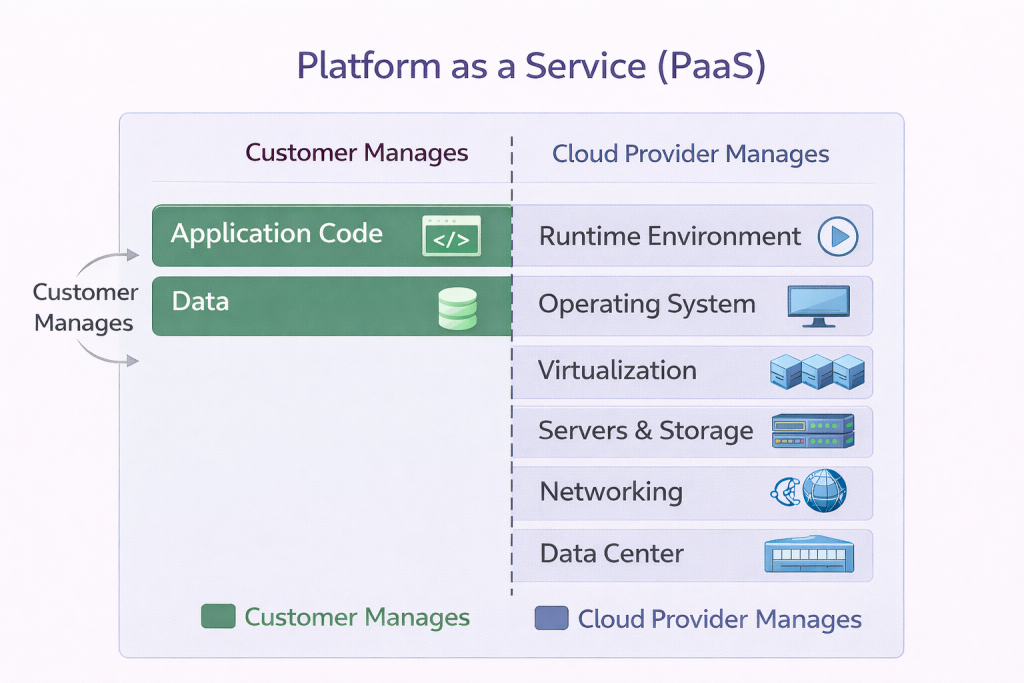
Task: Click the Platform as a Service title
Action: [531, 65]
